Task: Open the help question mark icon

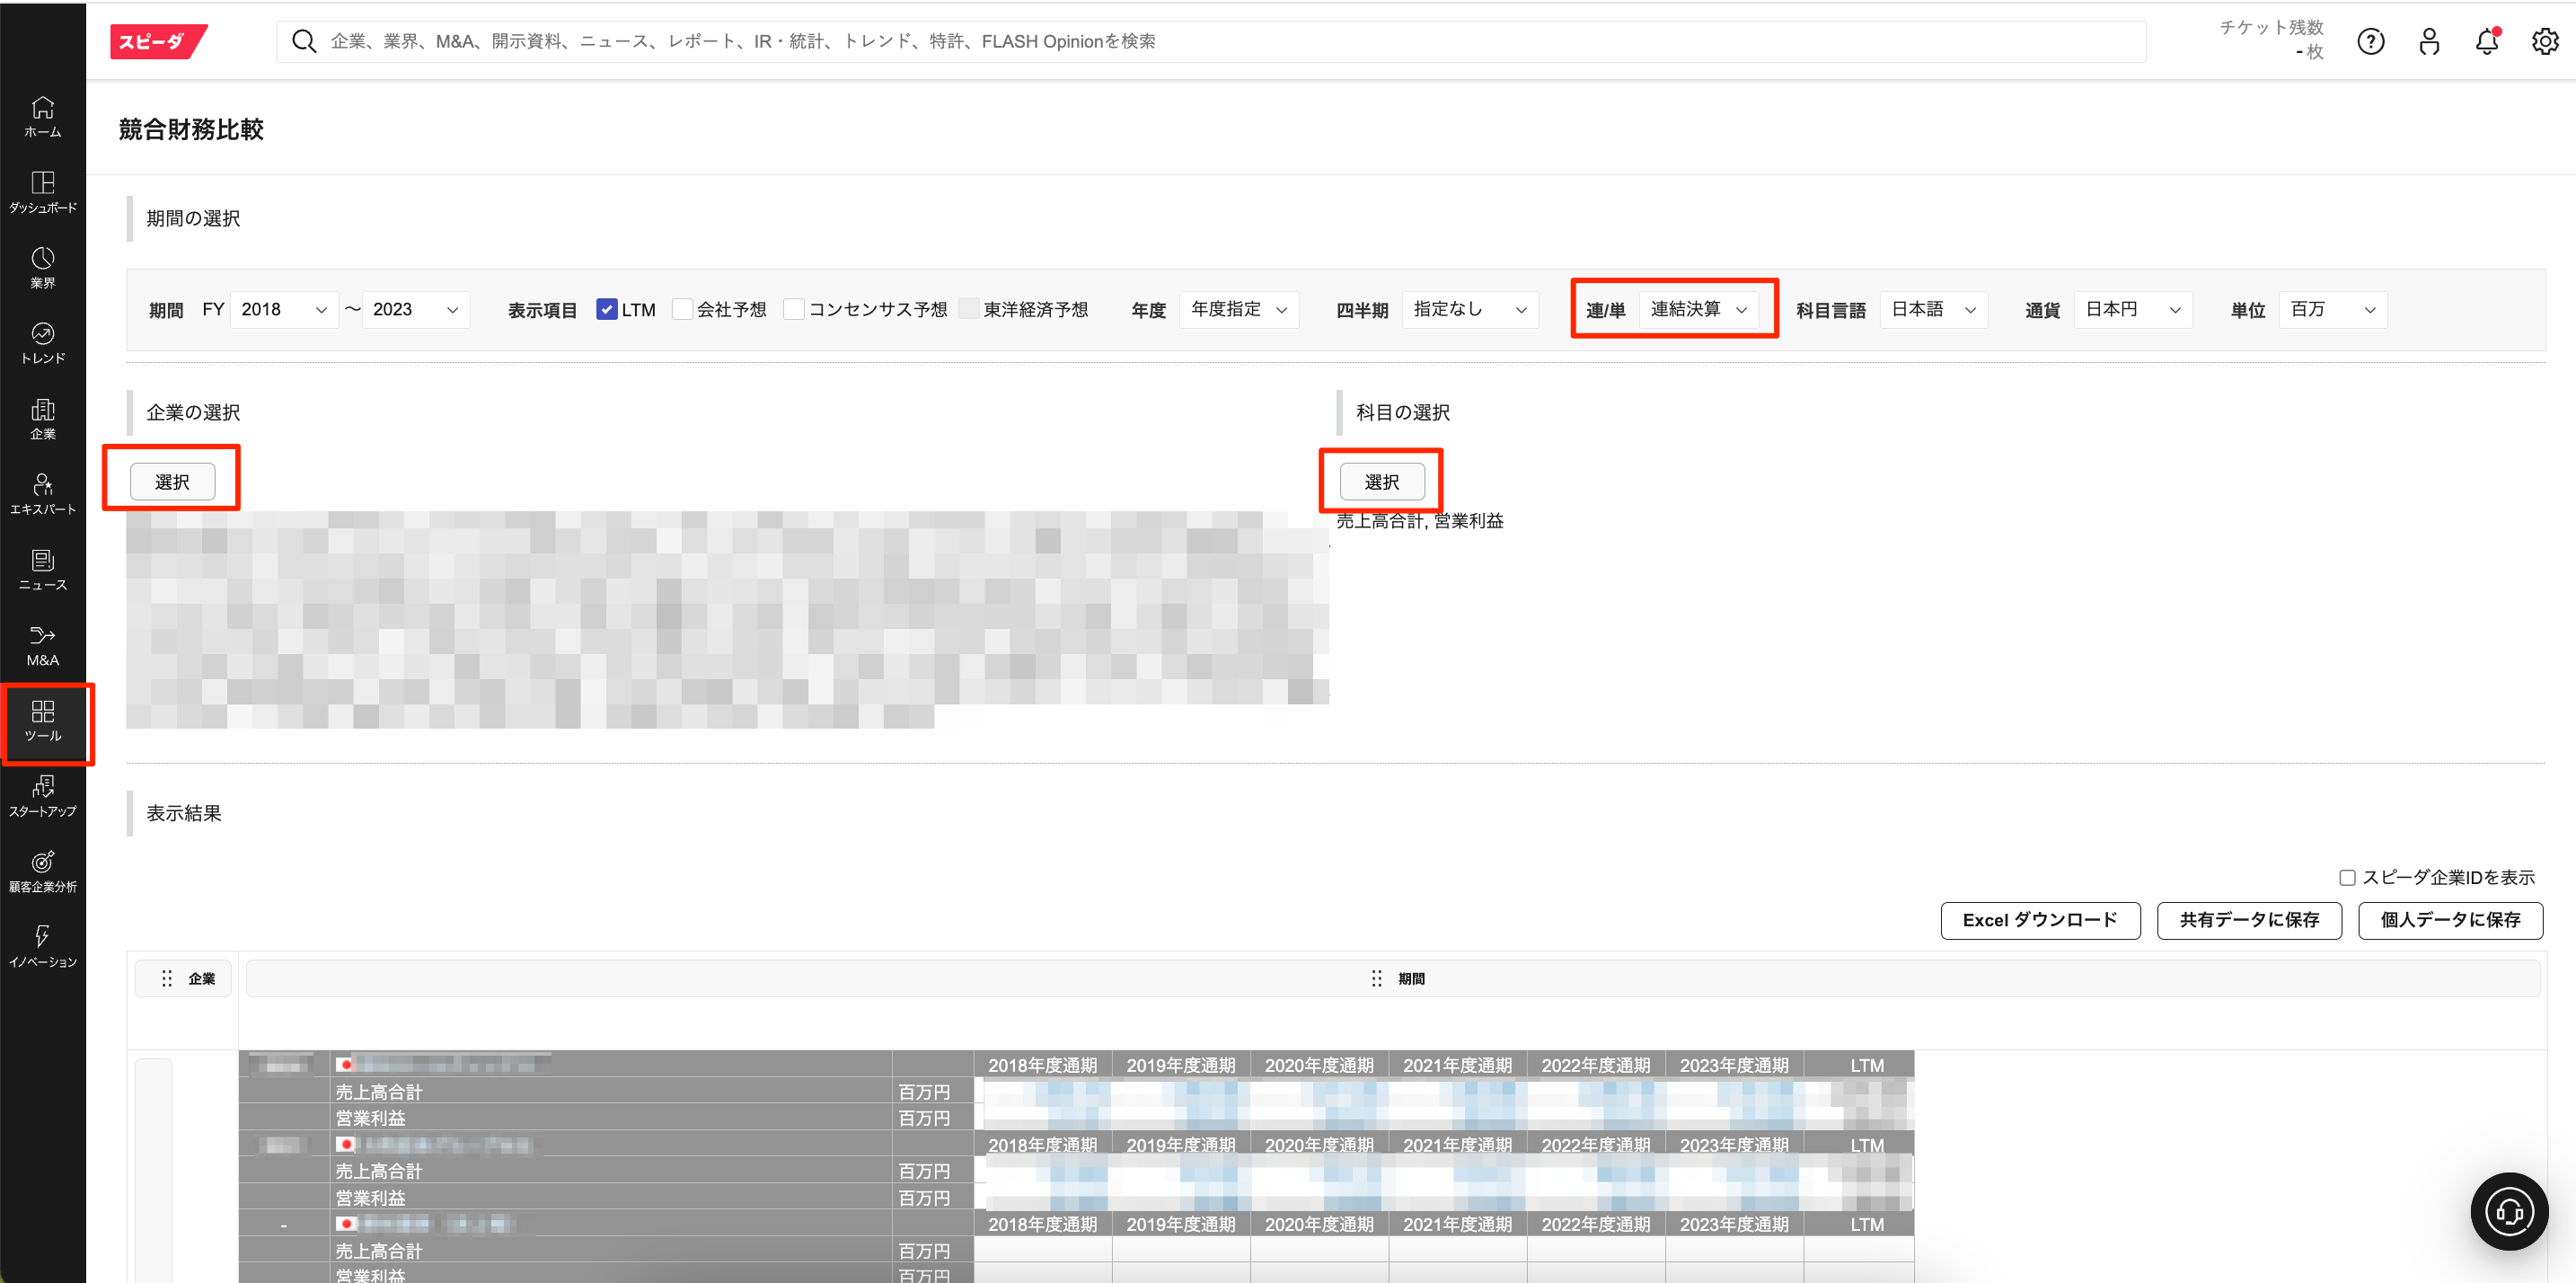Action: pyautogui.click(x=2370, y=41)
